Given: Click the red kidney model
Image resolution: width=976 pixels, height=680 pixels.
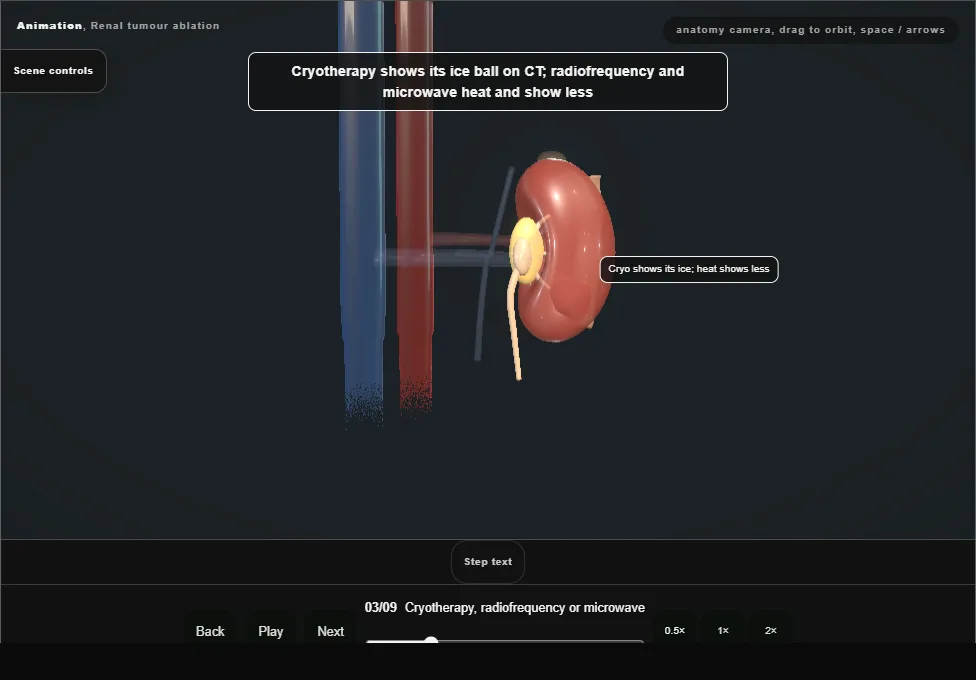Looking at the screenshot, I should [x=573, y=249].
